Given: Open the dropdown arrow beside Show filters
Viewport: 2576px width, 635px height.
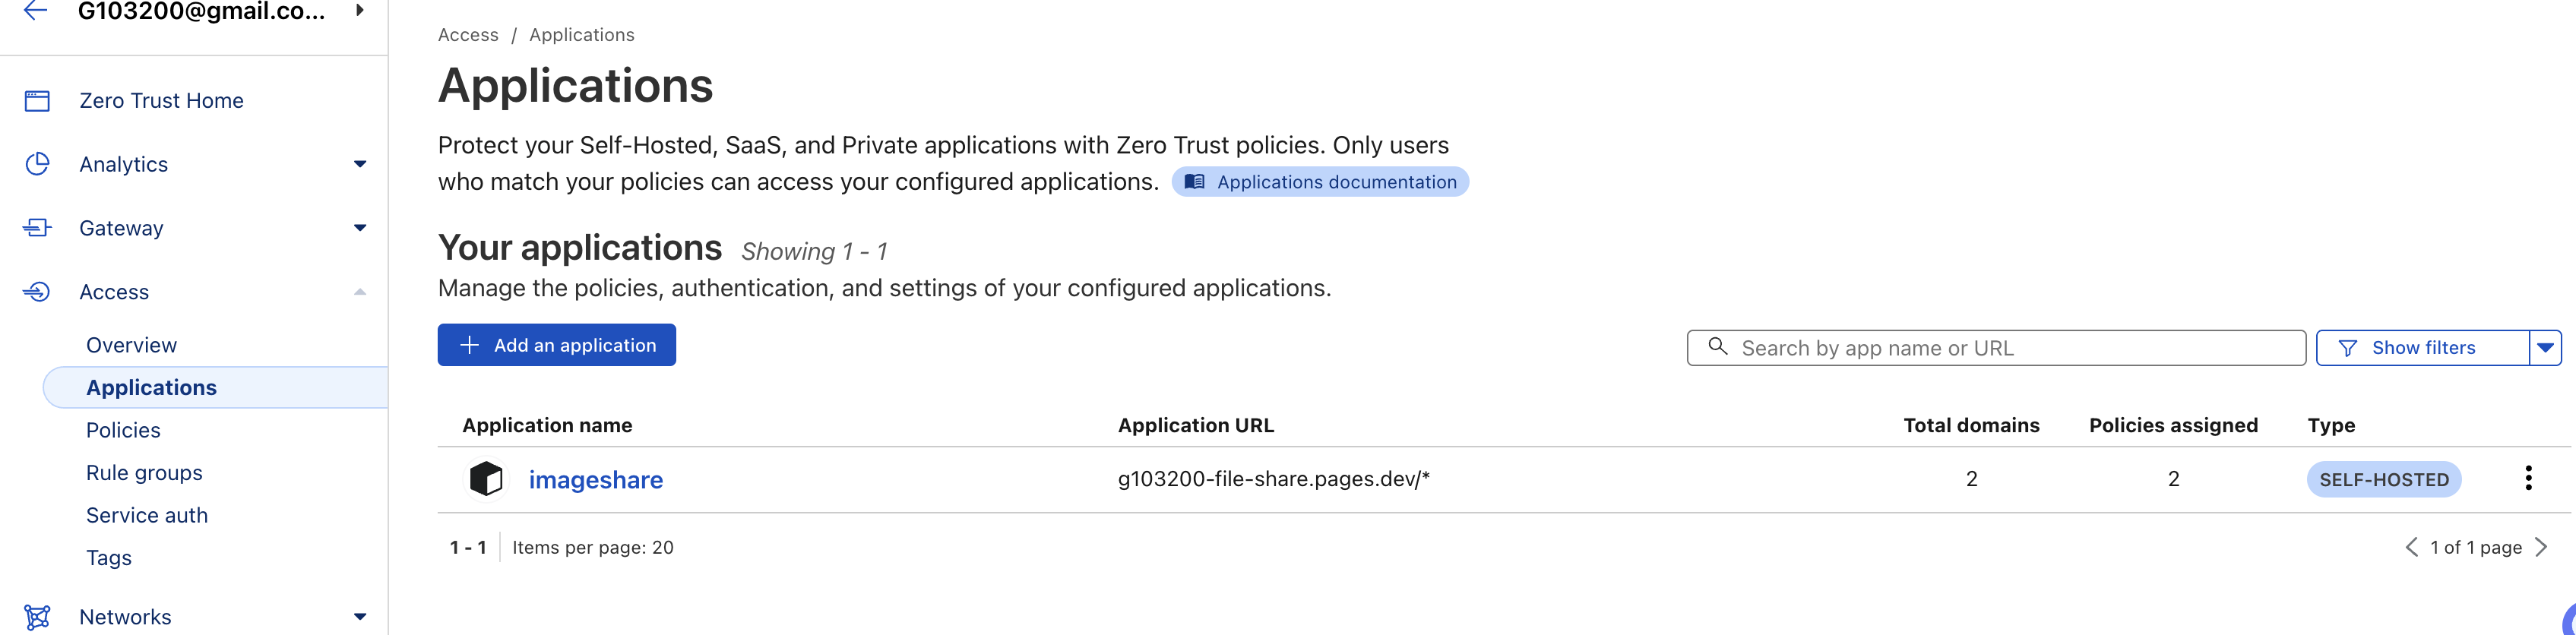Looking at the screenshot, I should [2545, 348].
